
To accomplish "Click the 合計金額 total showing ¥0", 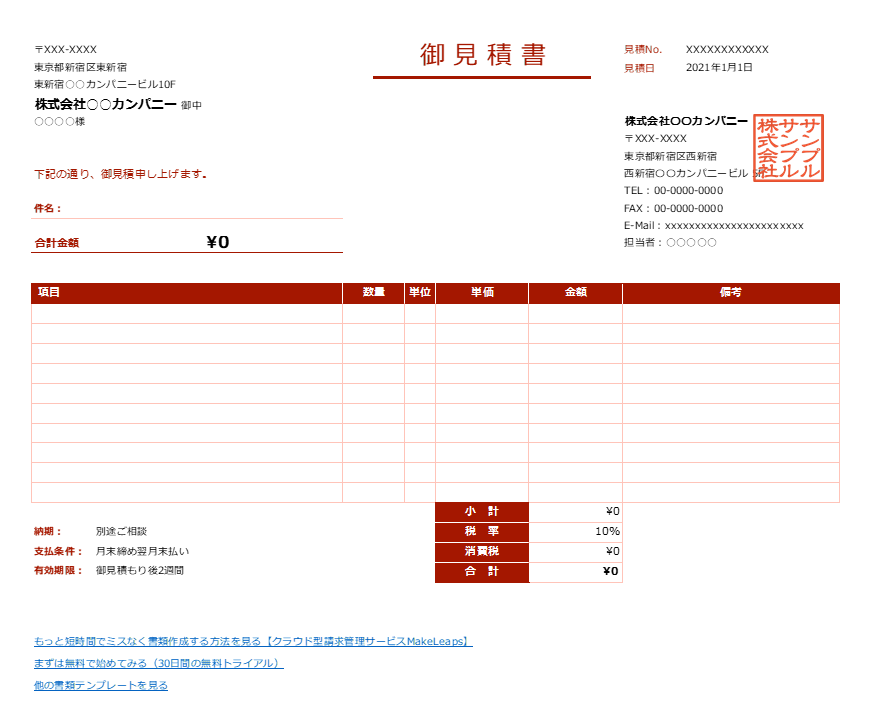I will (219, 240).
